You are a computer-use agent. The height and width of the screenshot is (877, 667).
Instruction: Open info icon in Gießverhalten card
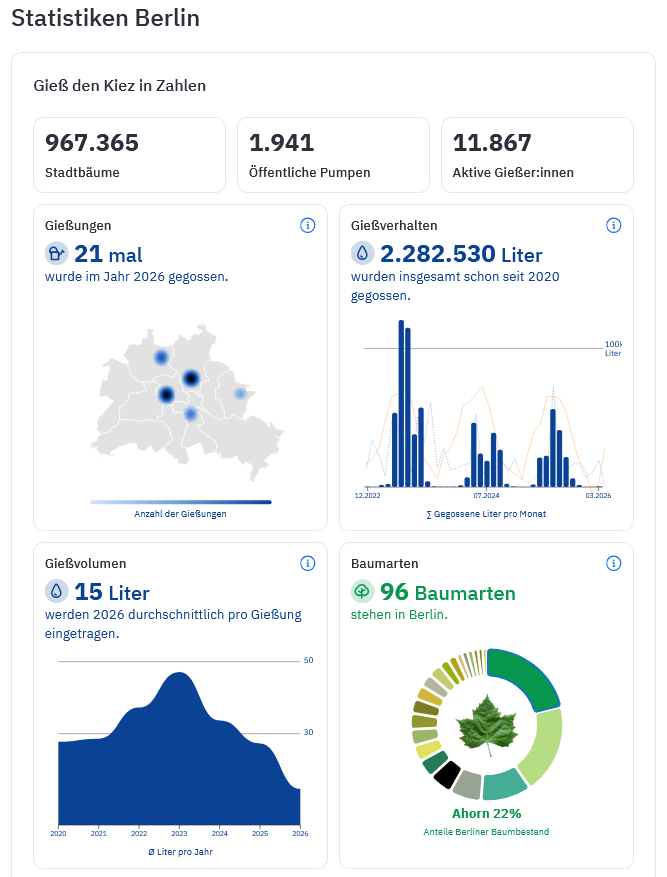[614, 226]
